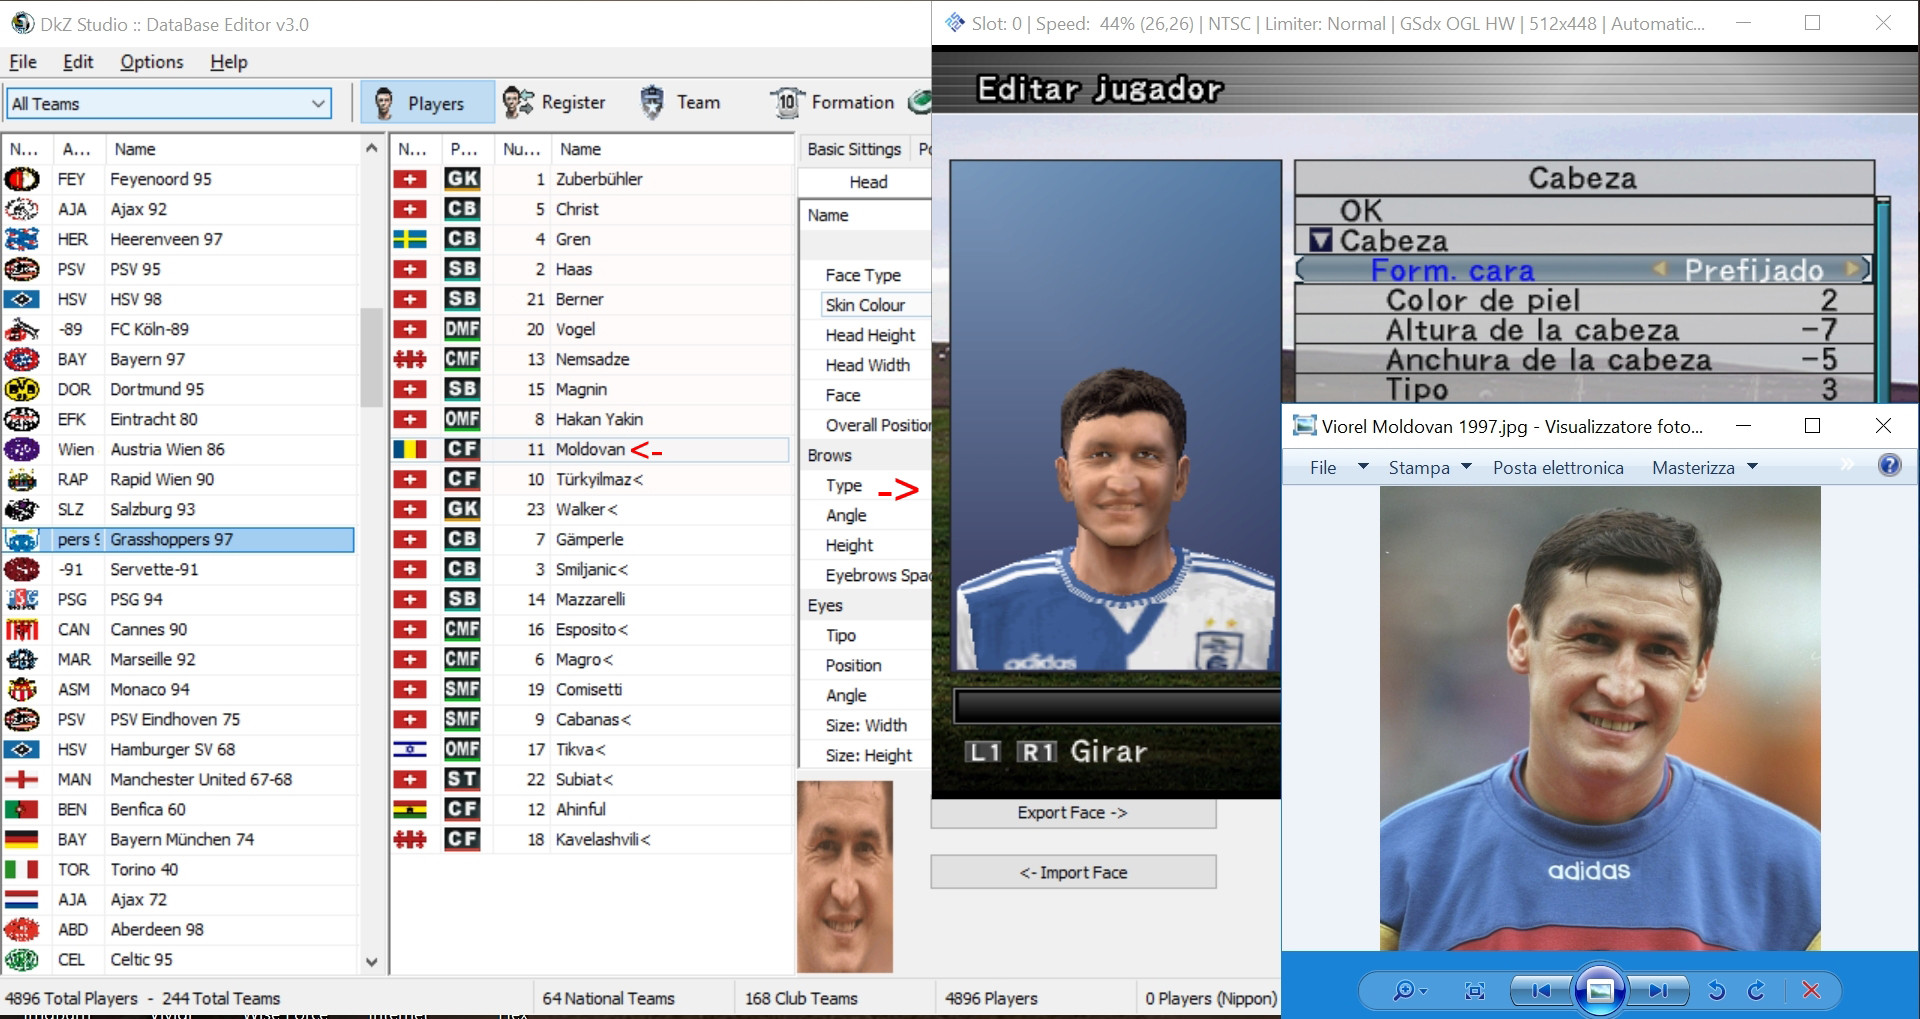
Task: Rotate photo counterclockwise
Action: click(x=1717, y=991)
